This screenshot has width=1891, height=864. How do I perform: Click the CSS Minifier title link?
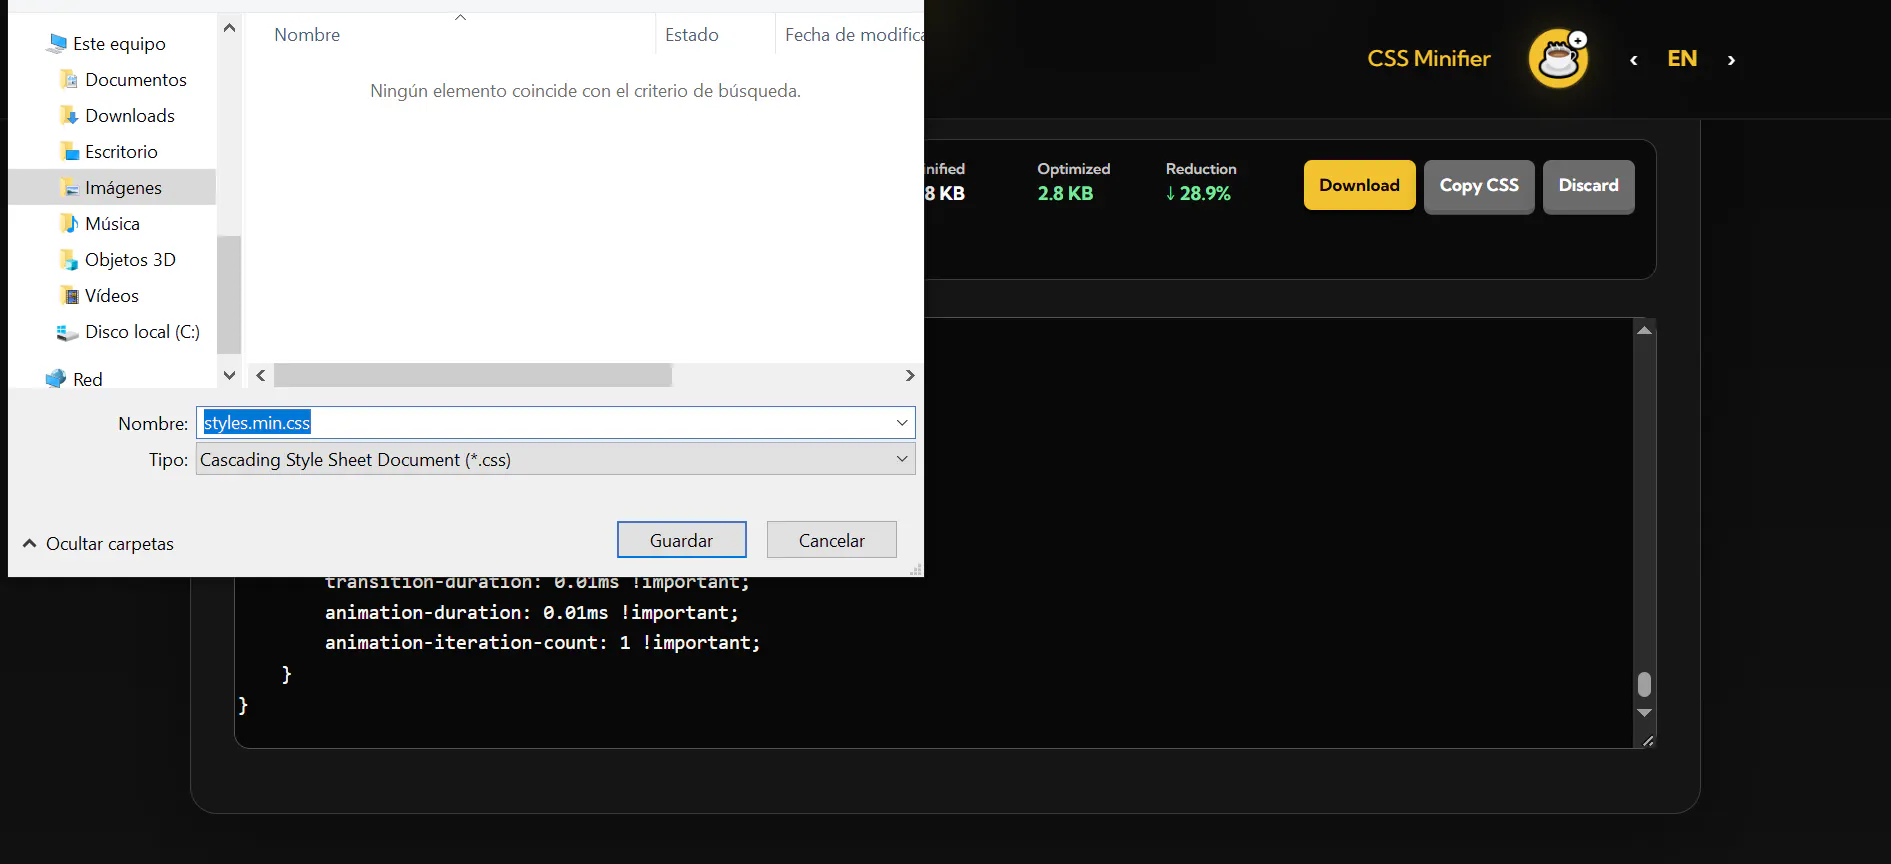pyautogui.click(x=1428, y=58)
